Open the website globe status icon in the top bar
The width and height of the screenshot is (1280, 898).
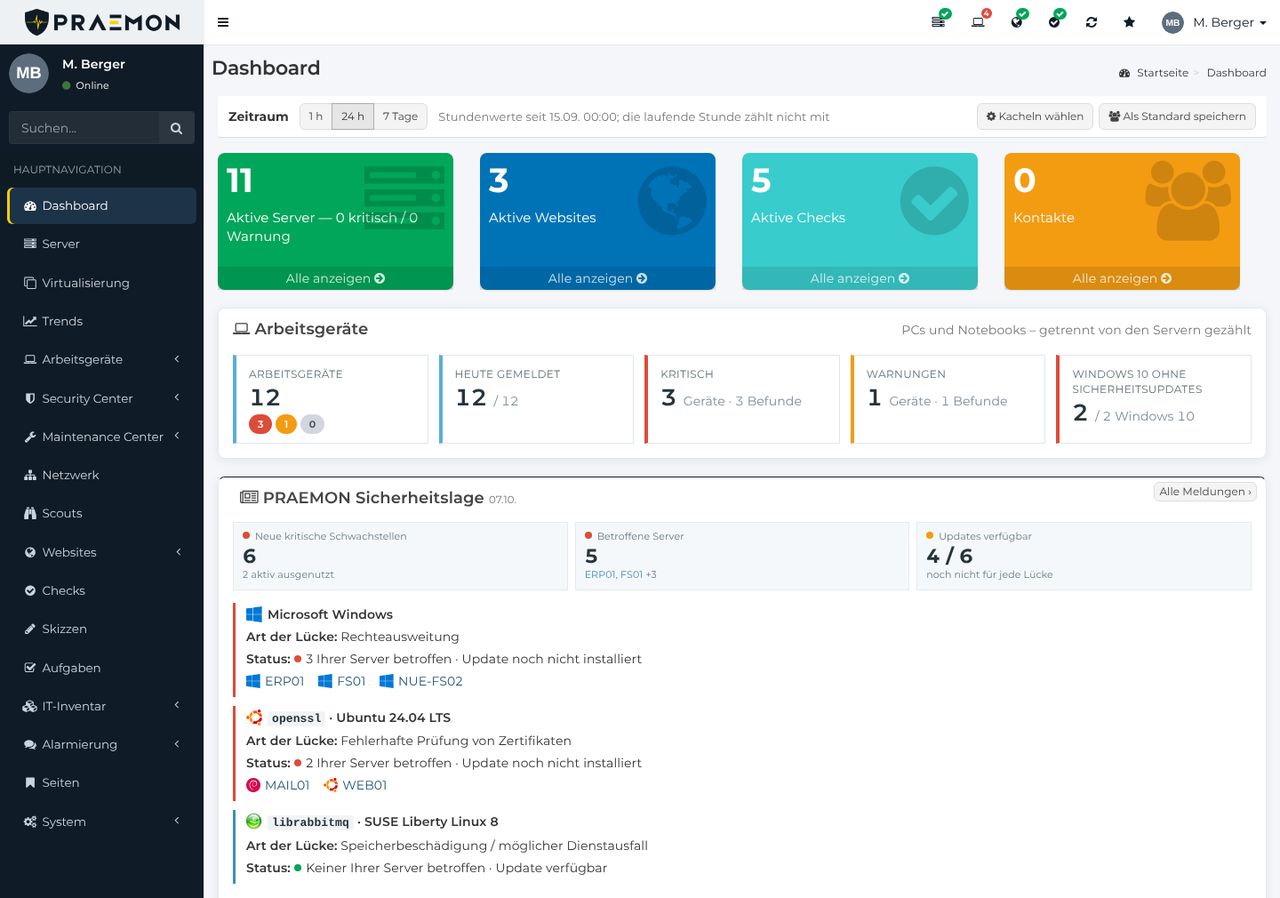[x=1017, y=22]
